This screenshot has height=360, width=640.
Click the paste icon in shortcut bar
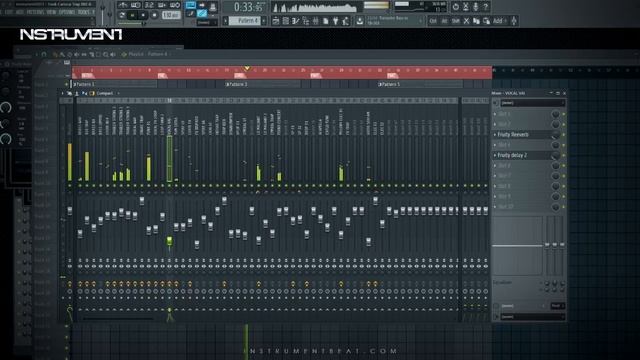coord(486,21)
